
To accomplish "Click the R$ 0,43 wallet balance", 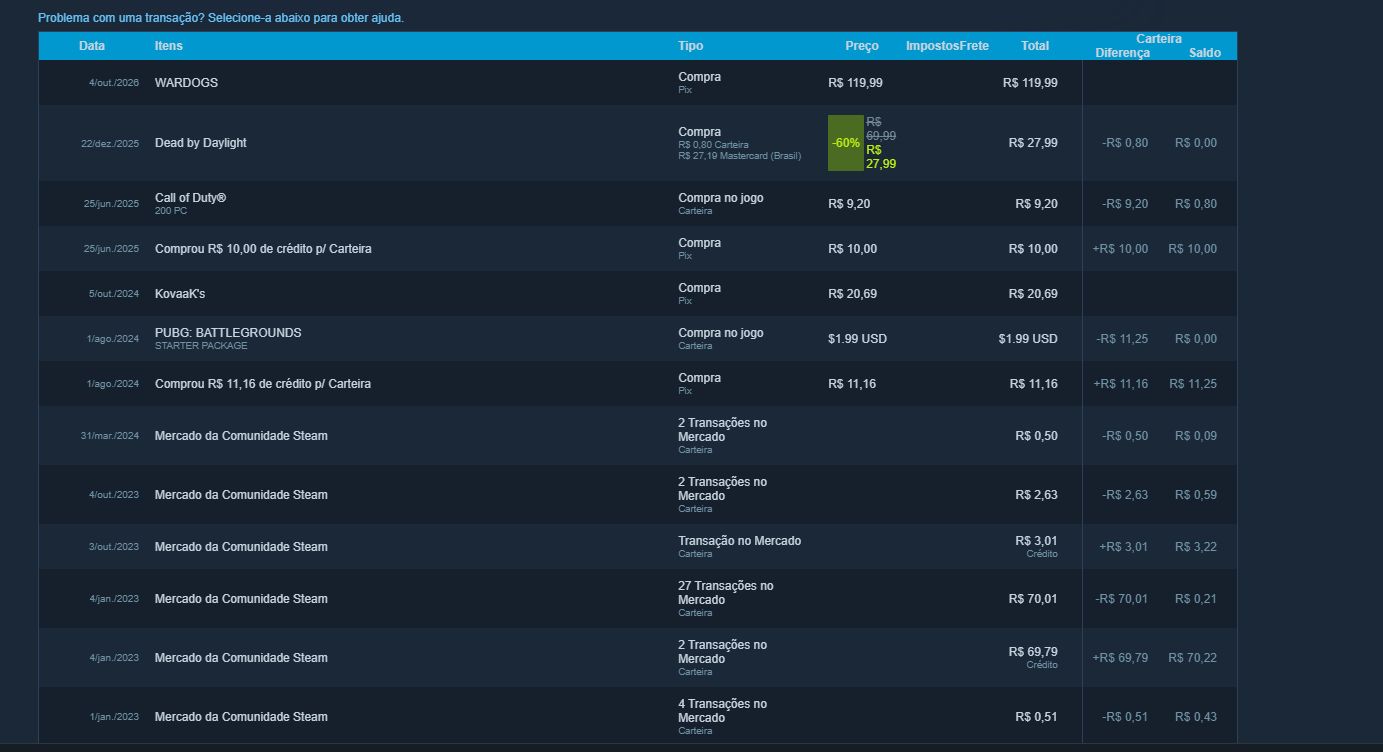I will coord(1196,717).
